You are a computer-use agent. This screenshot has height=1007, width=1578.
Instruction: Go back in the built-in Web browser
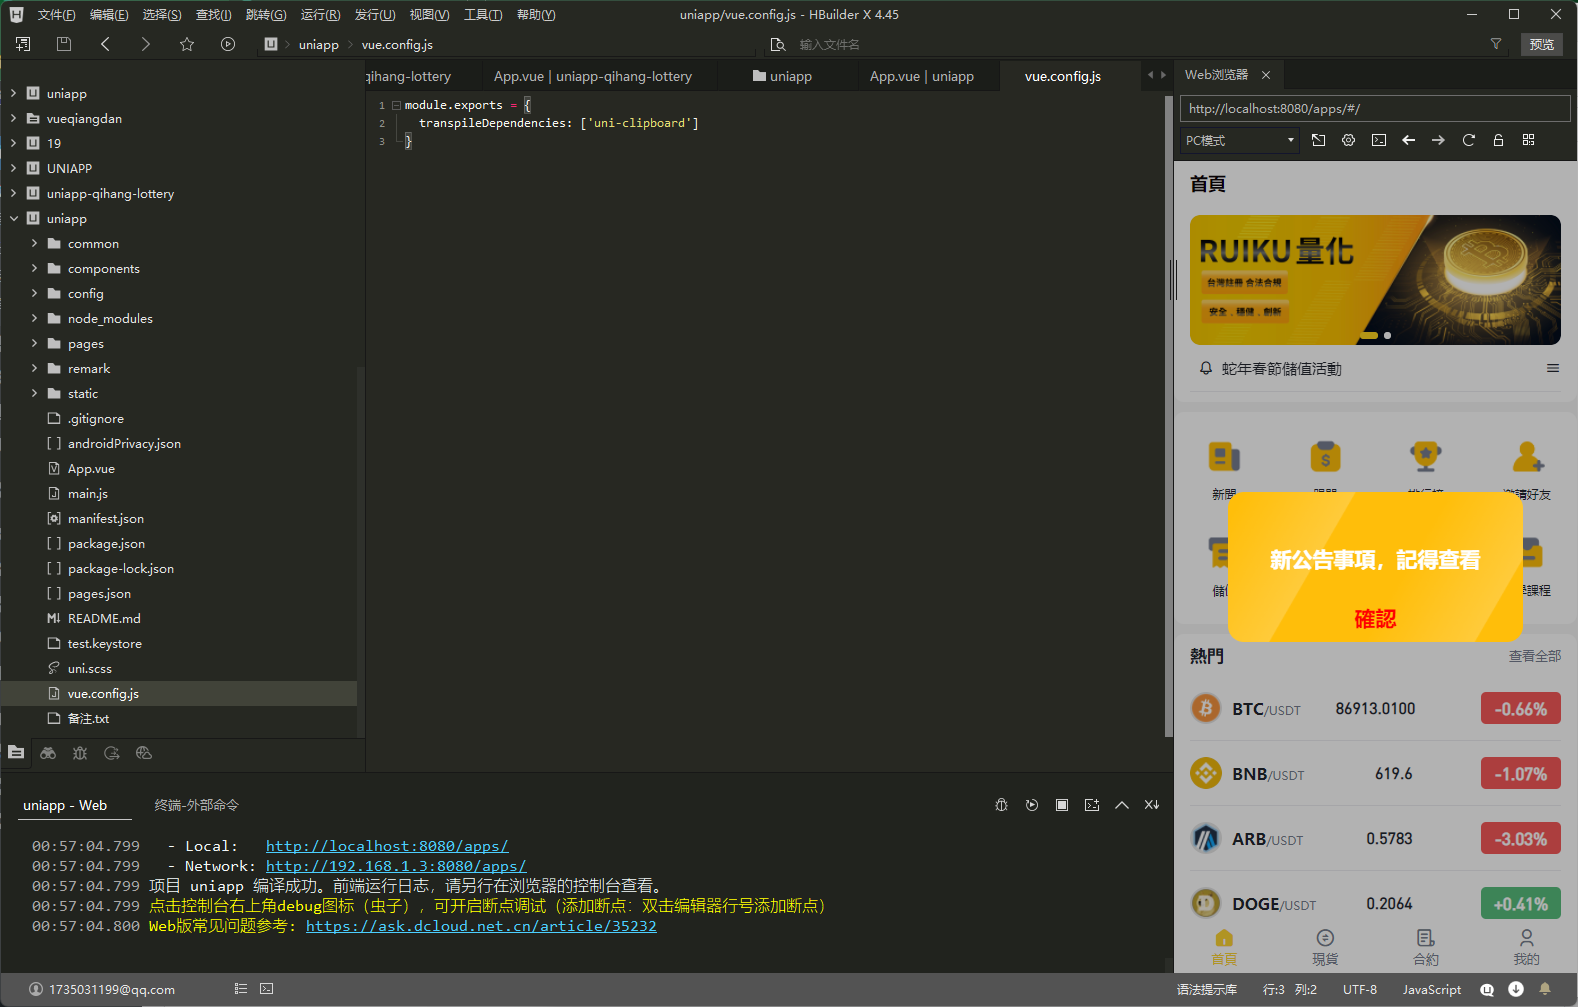click(x=1409, y=140)
